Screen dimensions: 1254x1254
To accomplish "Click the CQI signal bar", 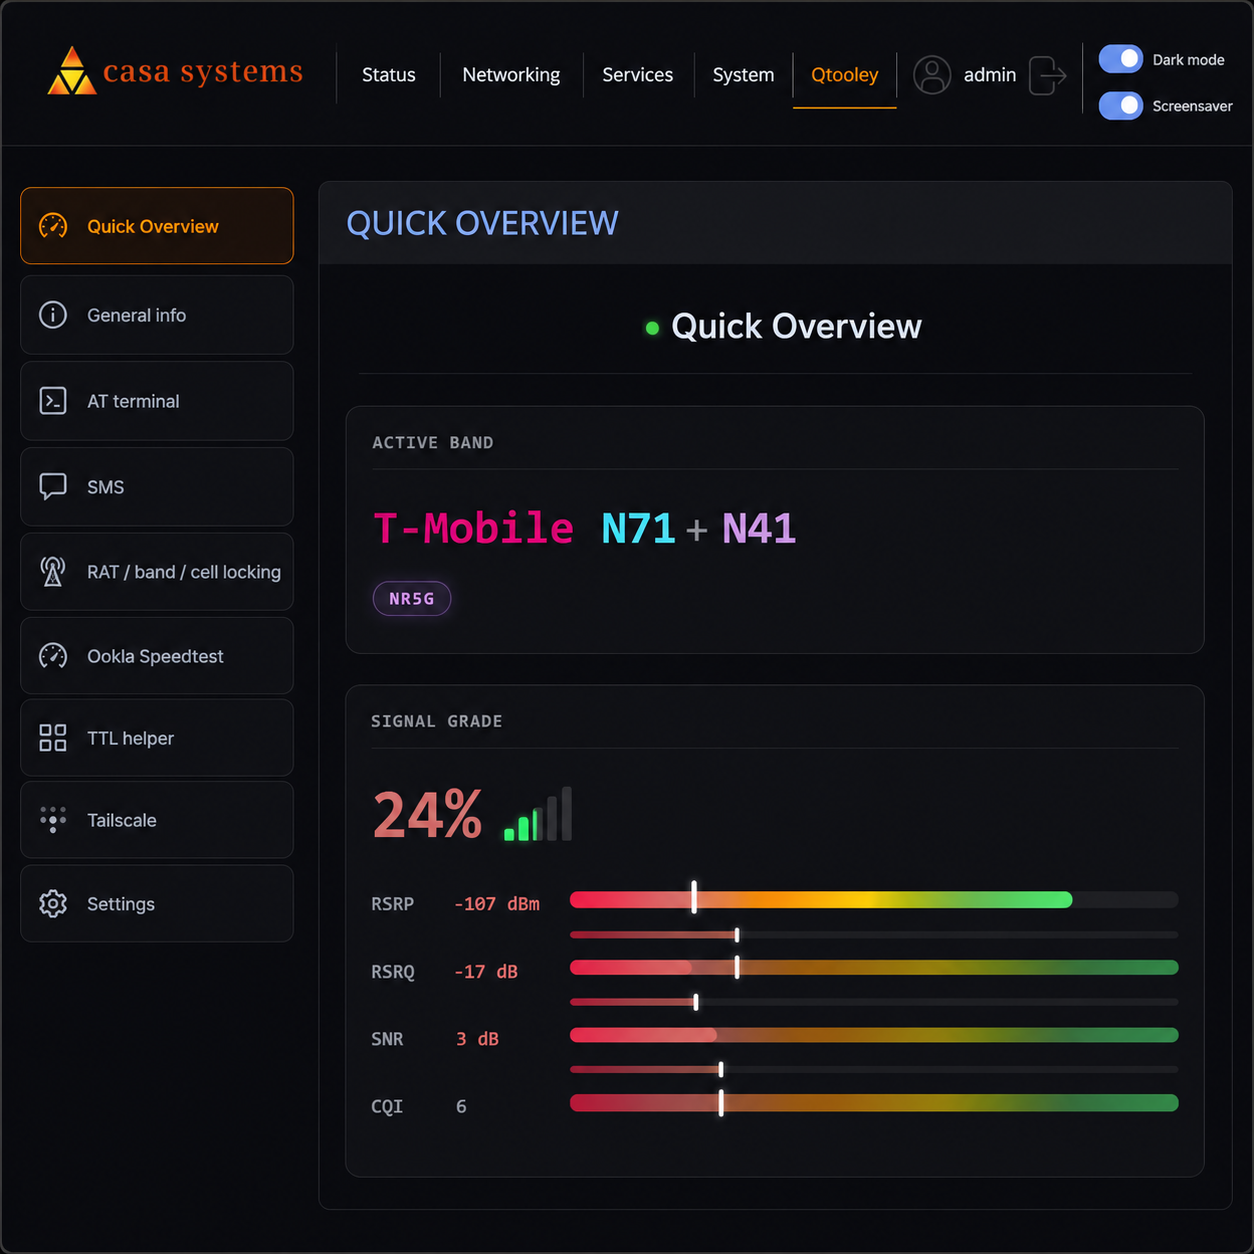I will click(874, 1103).
